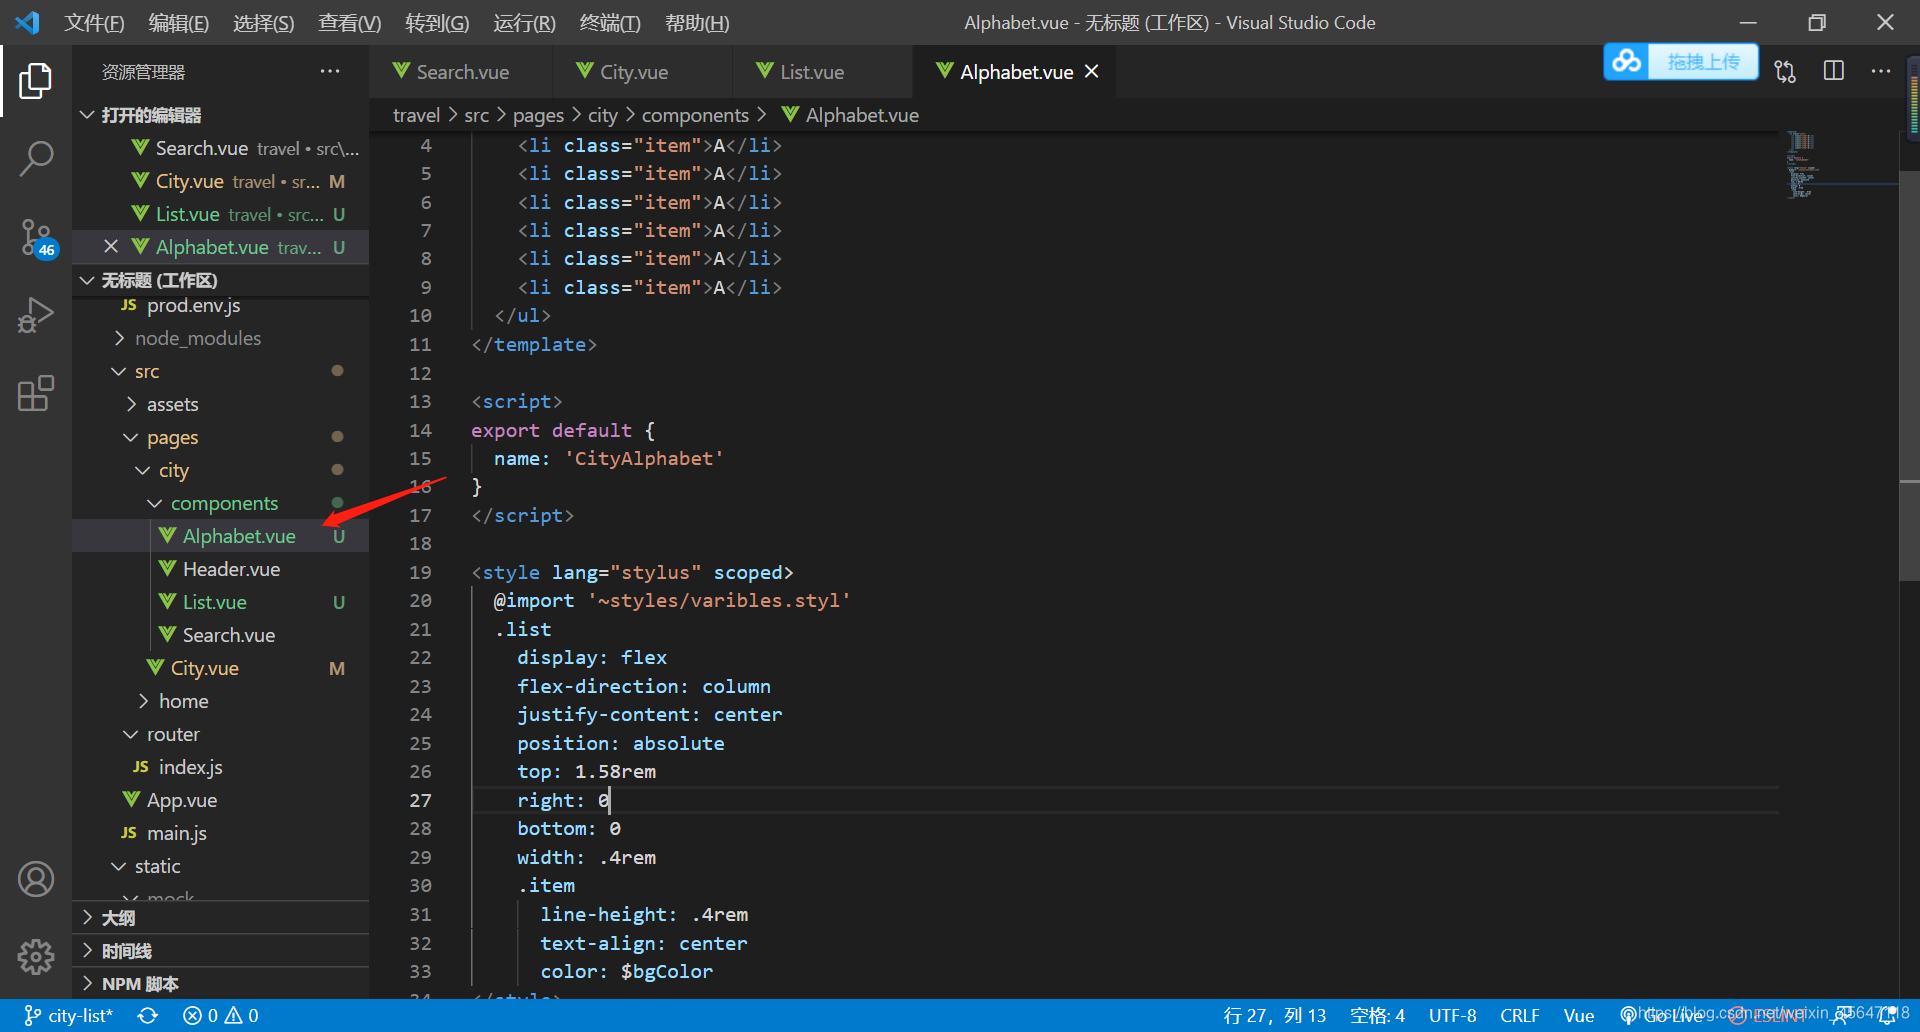Click the components breadcrumb segment
The width and height of the screenshot is (1920, 1032).
point(695,115)
